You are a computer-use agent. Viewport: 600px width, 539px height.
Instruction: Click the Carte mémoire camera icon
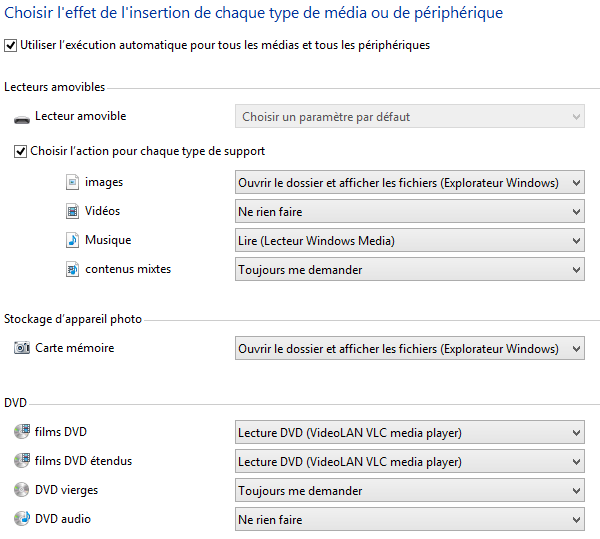22,348
